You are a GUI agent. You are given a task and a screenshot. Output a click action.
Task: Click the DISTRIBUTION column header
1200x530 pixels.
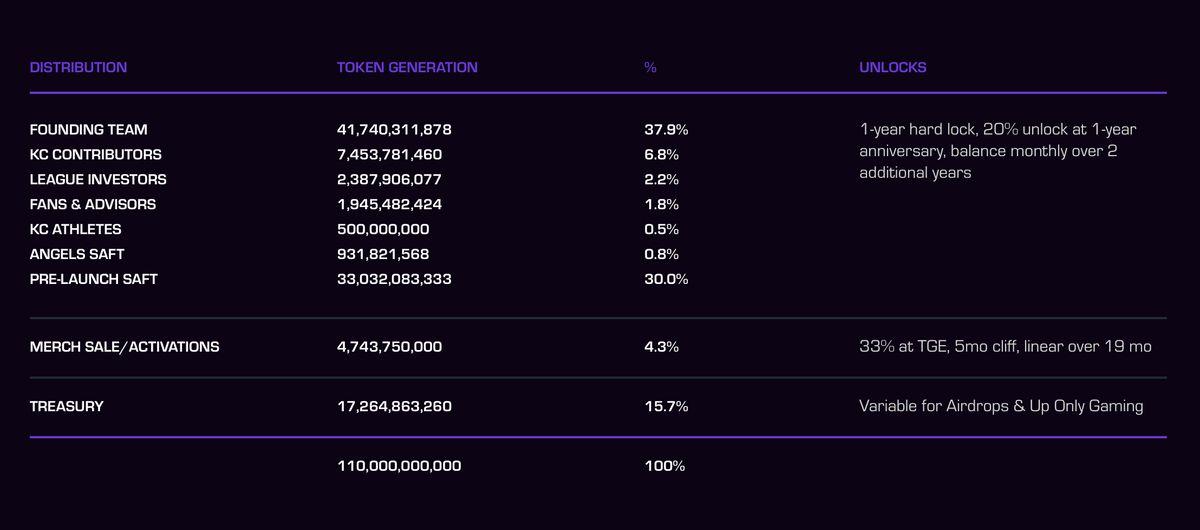click(78, 68)
